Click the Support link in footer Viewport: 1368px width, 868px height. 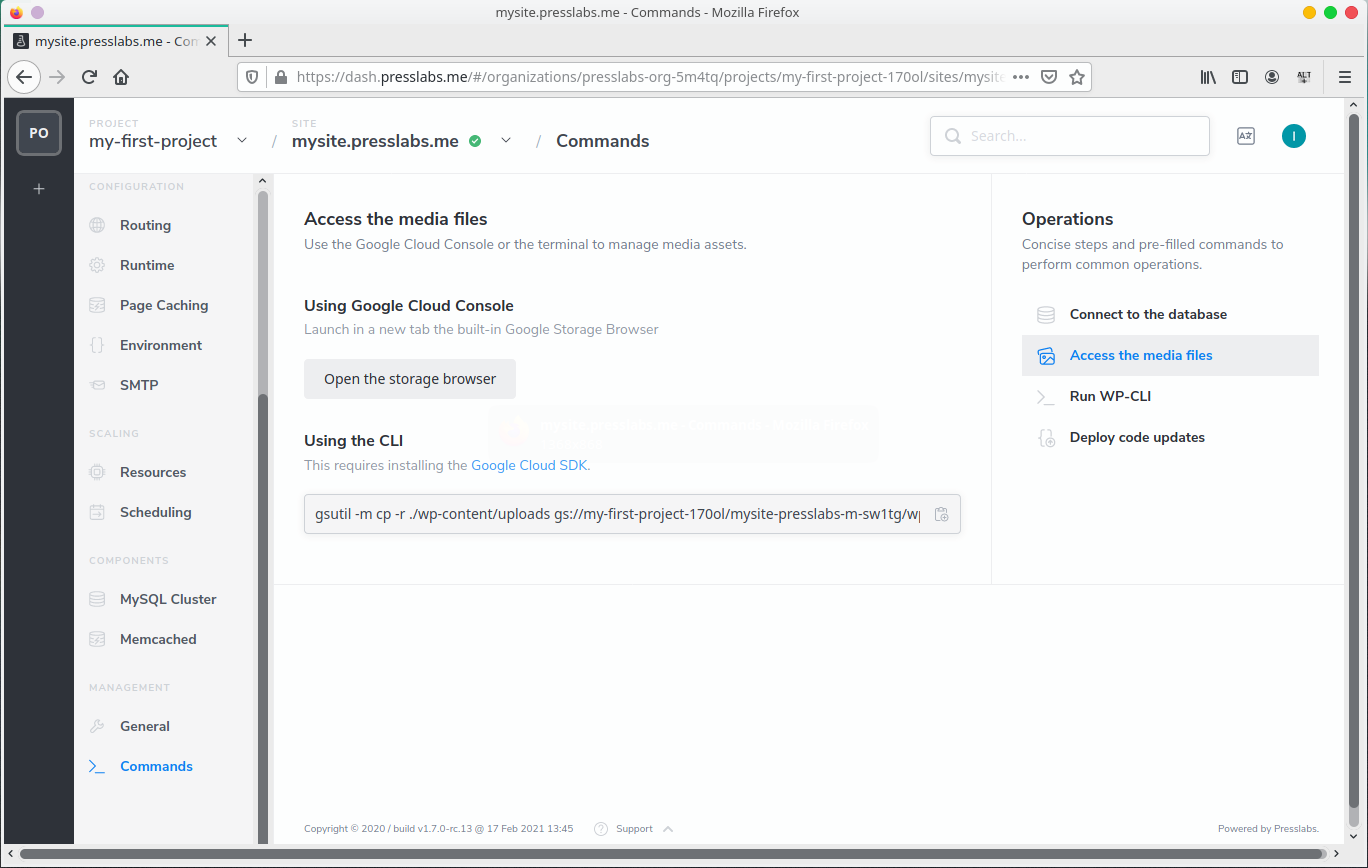tap(634, 829)
